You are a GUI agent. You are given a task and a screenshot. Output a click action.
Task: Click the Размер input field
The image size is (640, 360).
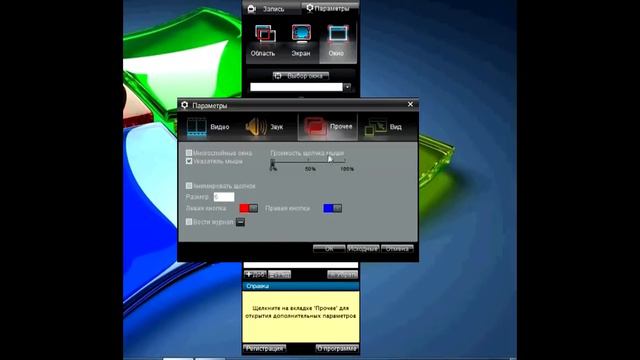[x=224, y=197]
